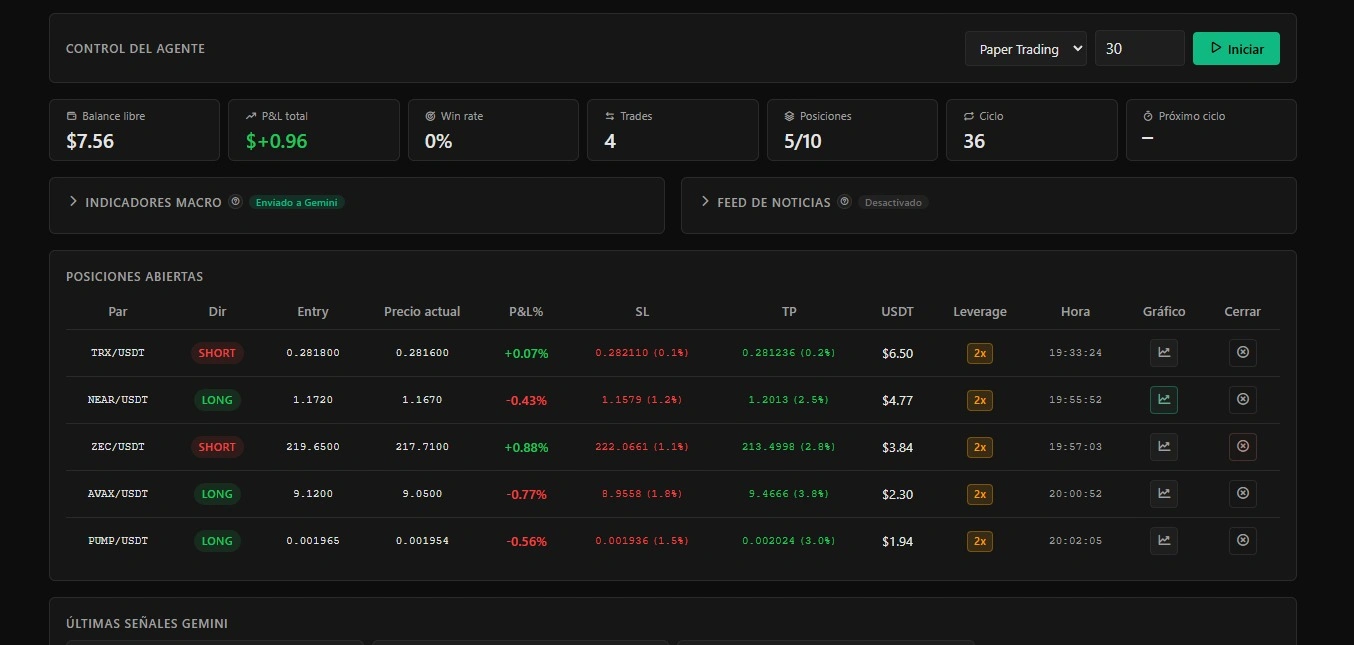This screenshot has width=1354, height=645.
Task: Close the ZEC/USDT position
Action: pyautogui.click(x=1243, y=447)
